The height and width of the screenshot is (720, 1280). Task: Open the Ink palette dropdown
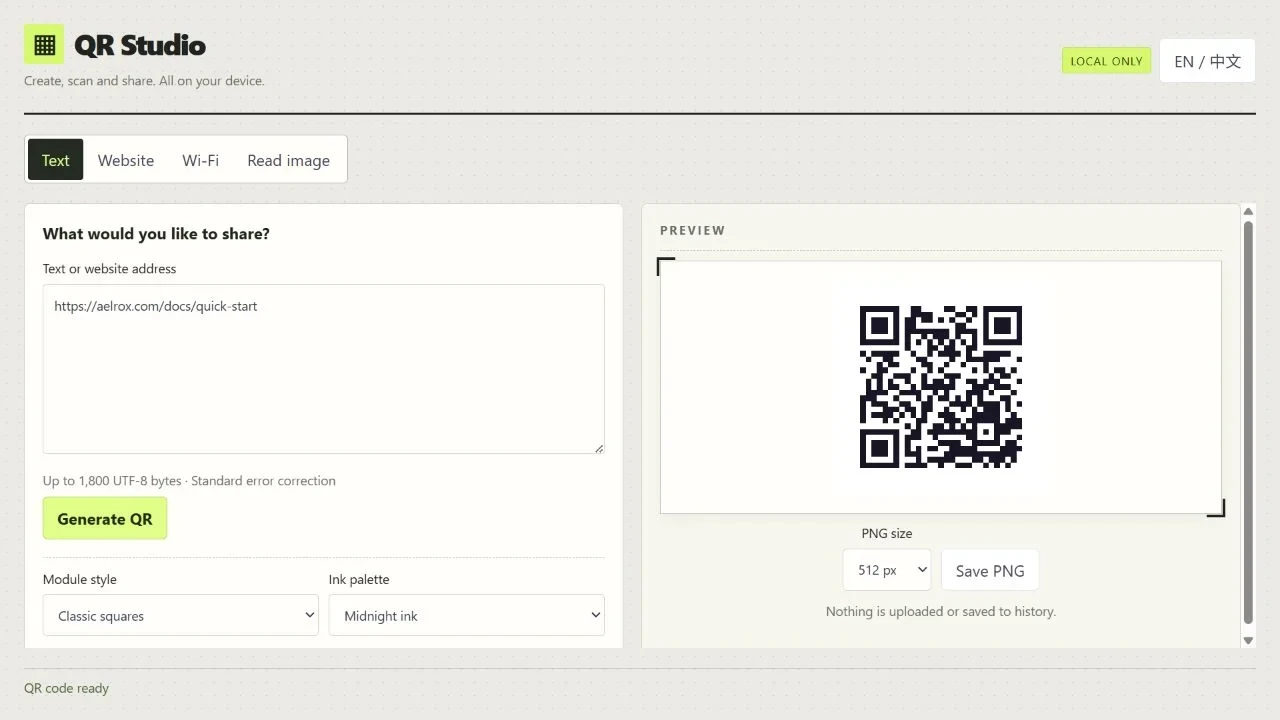[467, 616]
